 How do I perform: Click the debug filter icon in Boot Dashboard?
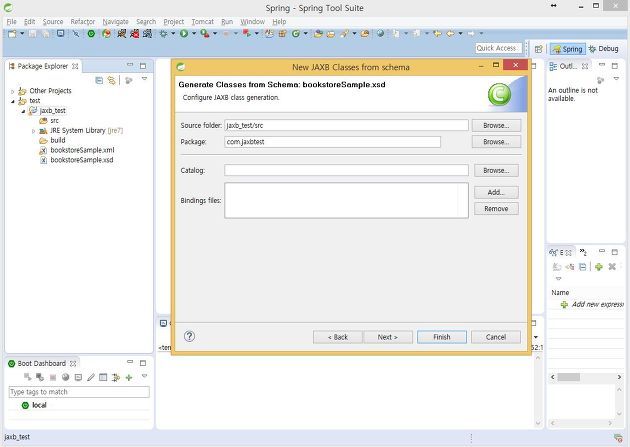(116, 377)
